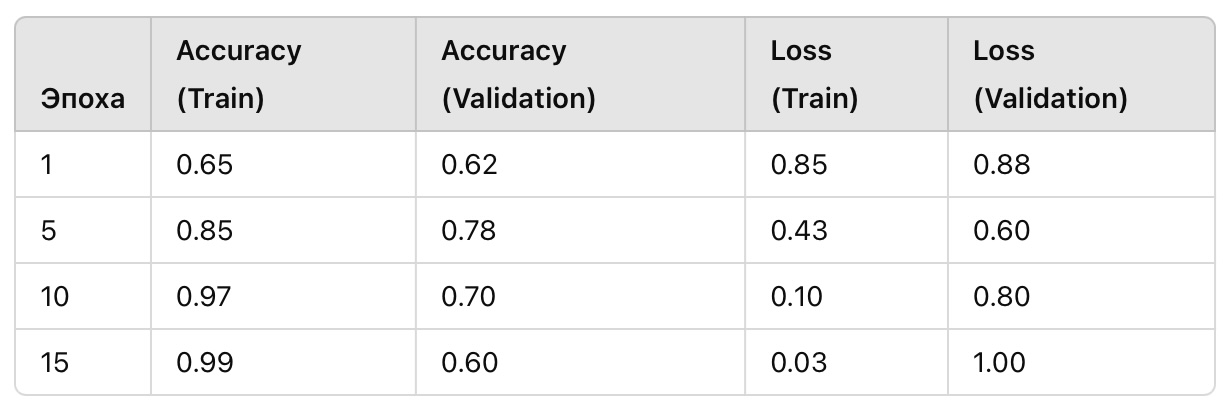Click train loss value 0.43
The image size is (1228, 408).
799,230
